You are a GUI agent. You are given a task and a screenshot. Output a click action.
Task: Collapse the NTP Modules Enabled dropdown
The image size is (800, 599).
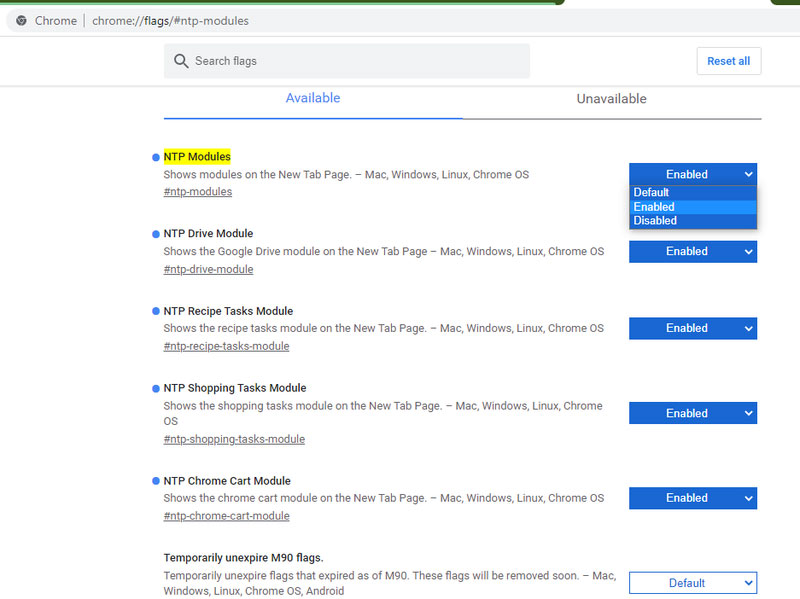692,174
